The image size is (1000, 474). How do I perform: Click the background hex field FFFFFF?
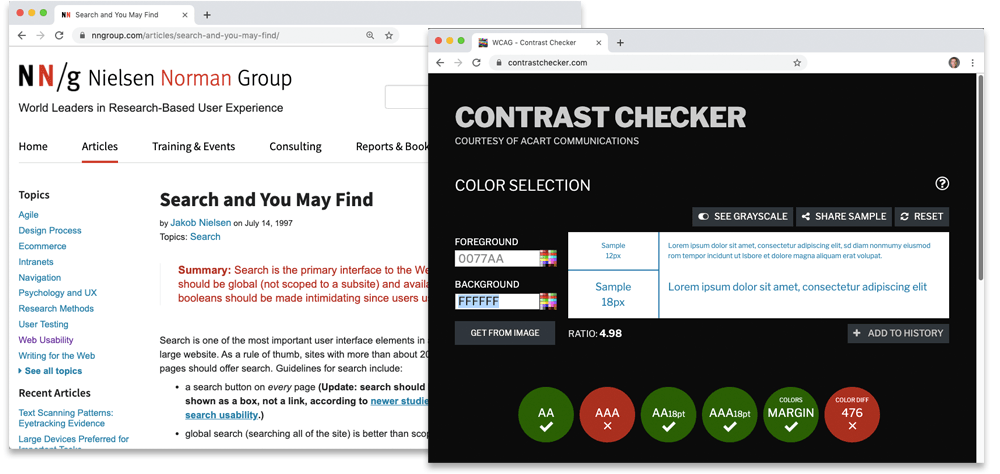[497, 301]
